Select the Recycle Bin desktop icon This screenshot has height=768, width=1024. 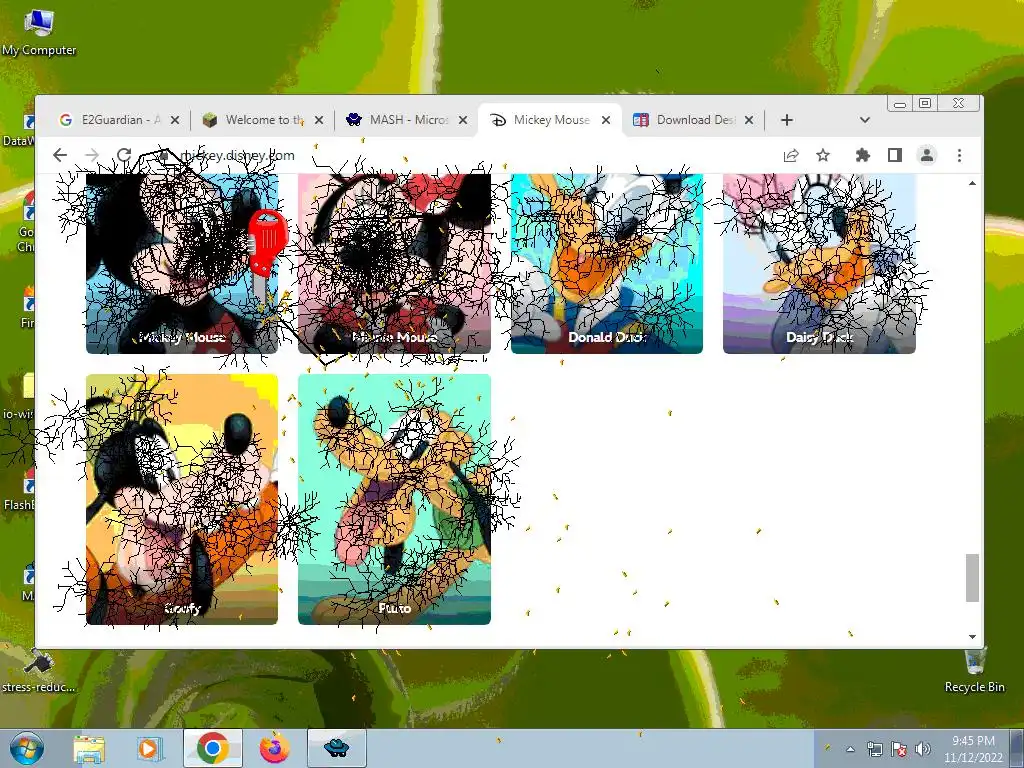click(974, 669)
